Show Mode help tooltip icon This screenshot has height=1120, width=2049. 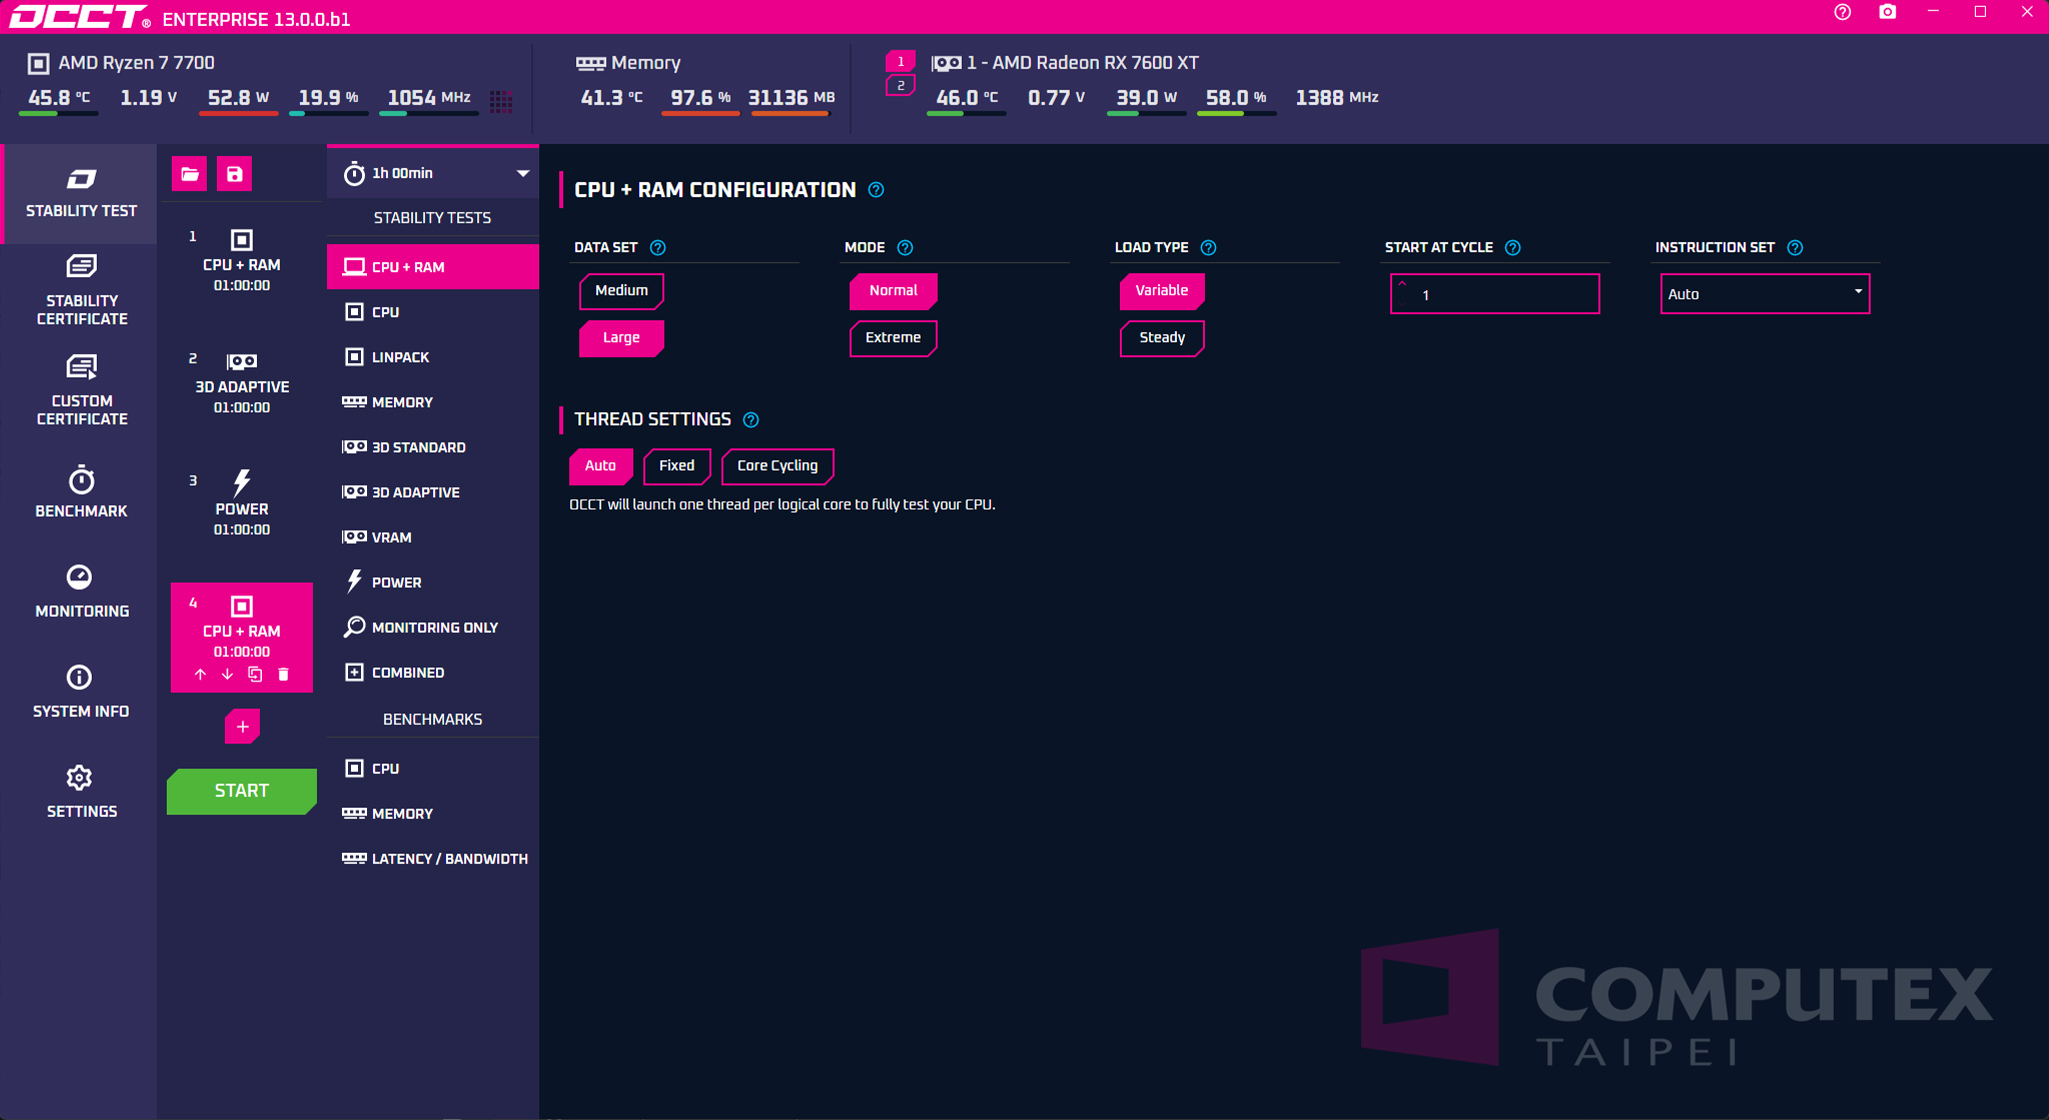905,248
